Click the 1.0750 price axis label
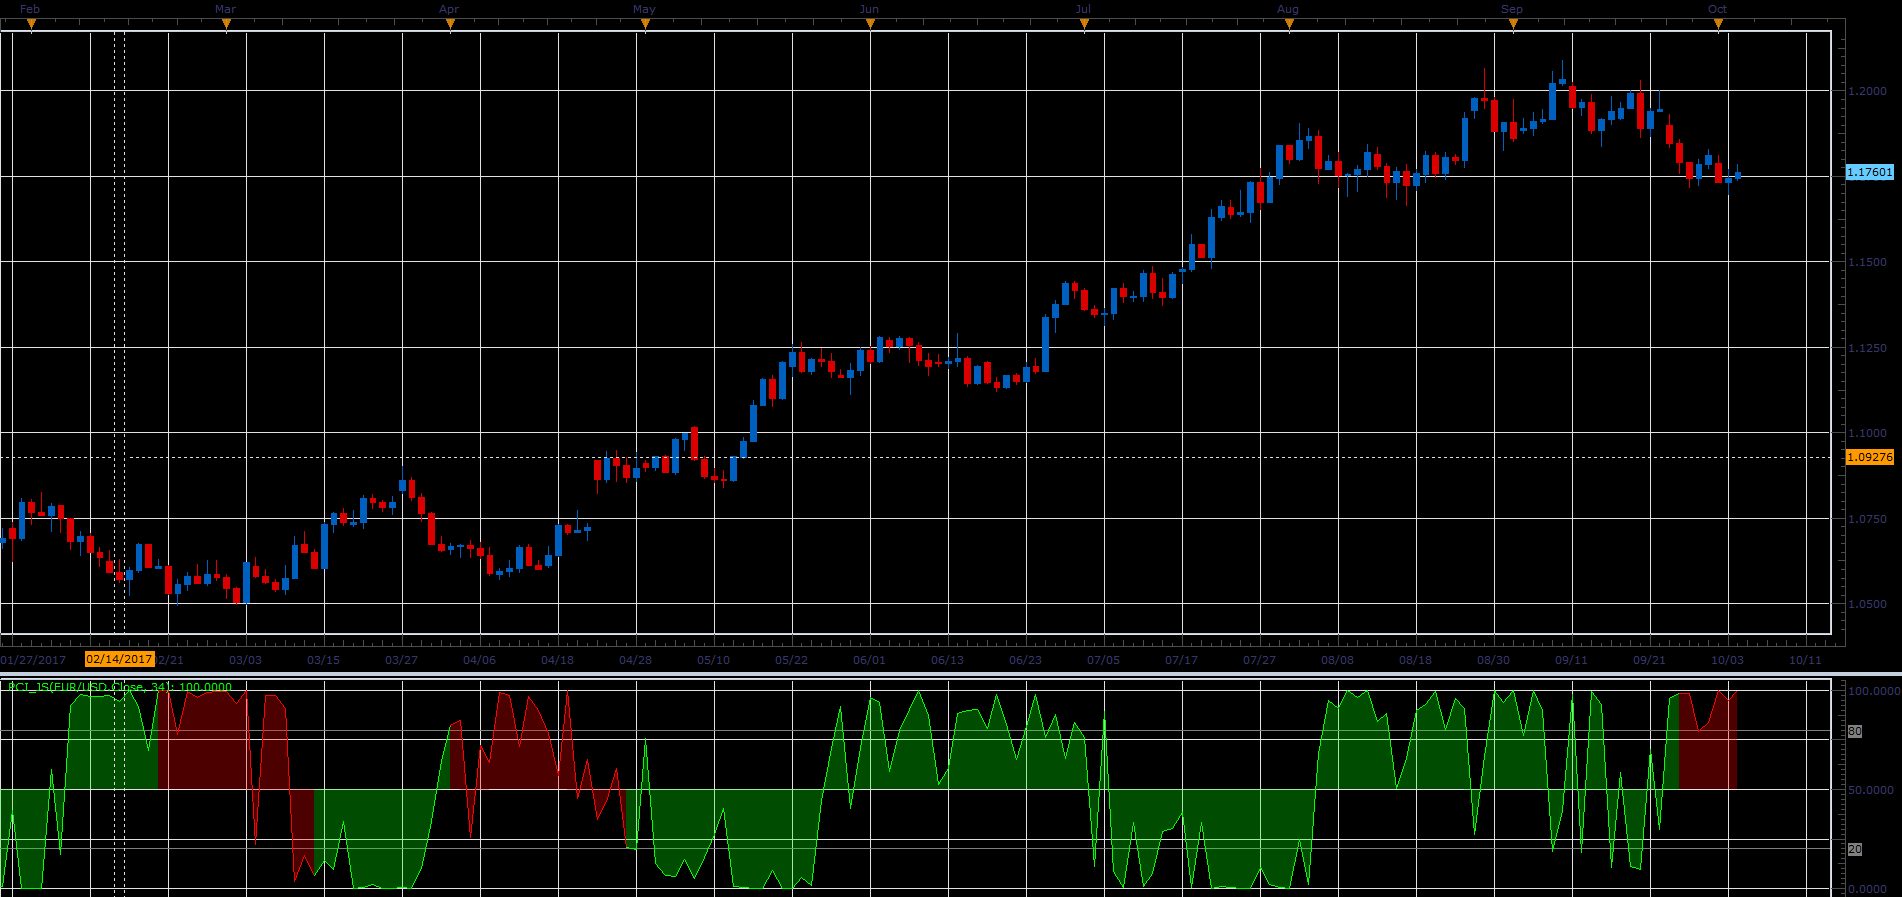 [x=1868, y=519]
